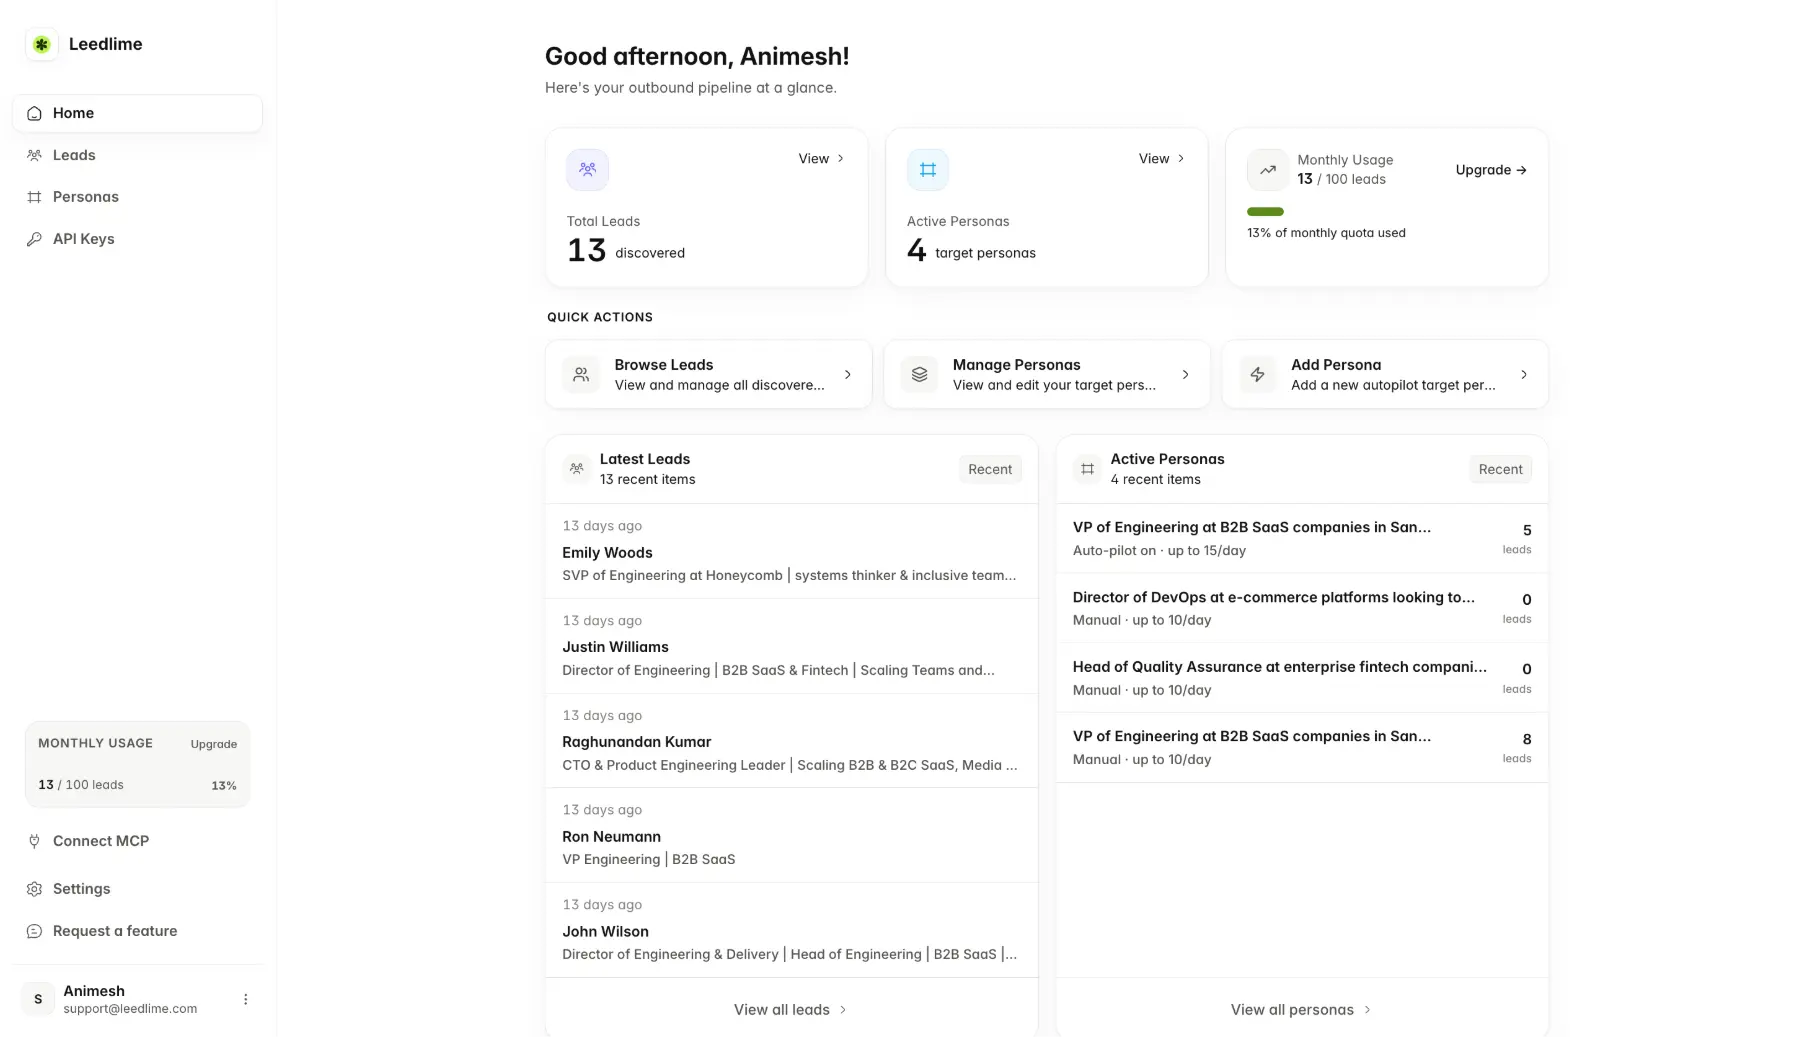Click the Monthly Usage trend arrow icon
Image resolution: width=1817 pixels, height=1037 pixels.
click(x=1267, y=170)
